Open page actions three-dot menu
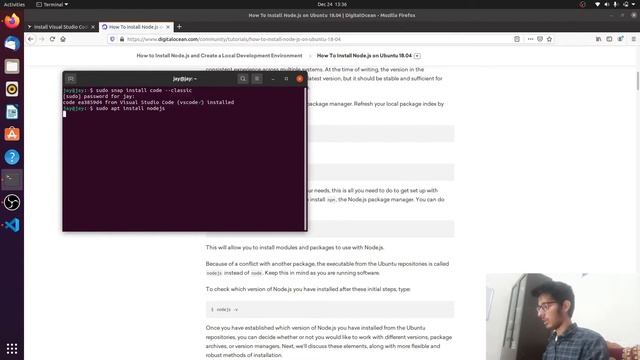This screenshot has height=360, width=640. tap(530, 39)
